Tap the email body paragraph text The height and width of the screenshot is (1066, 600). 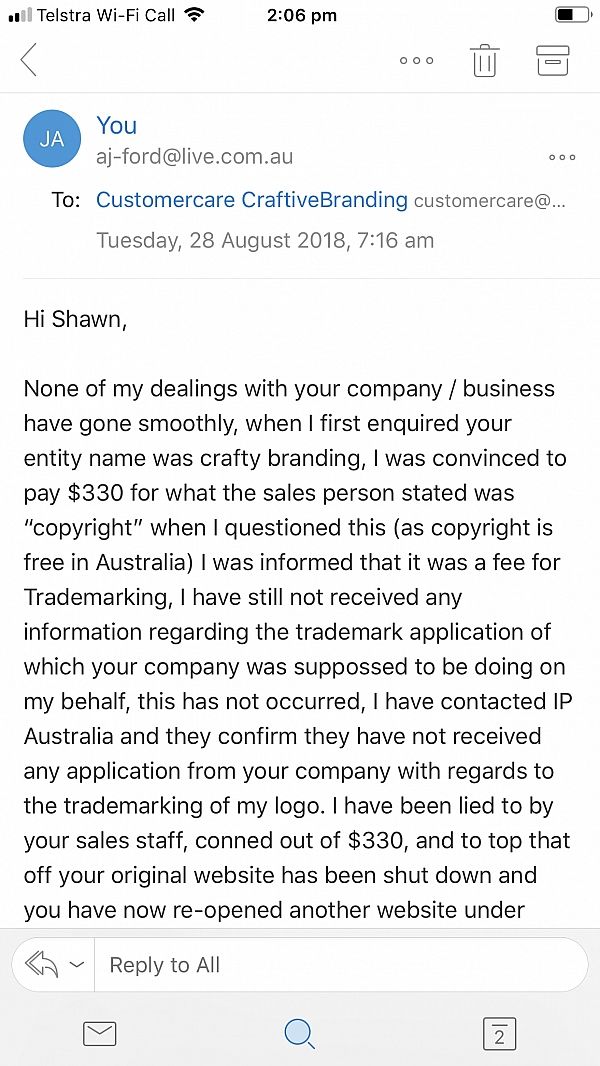296,649
